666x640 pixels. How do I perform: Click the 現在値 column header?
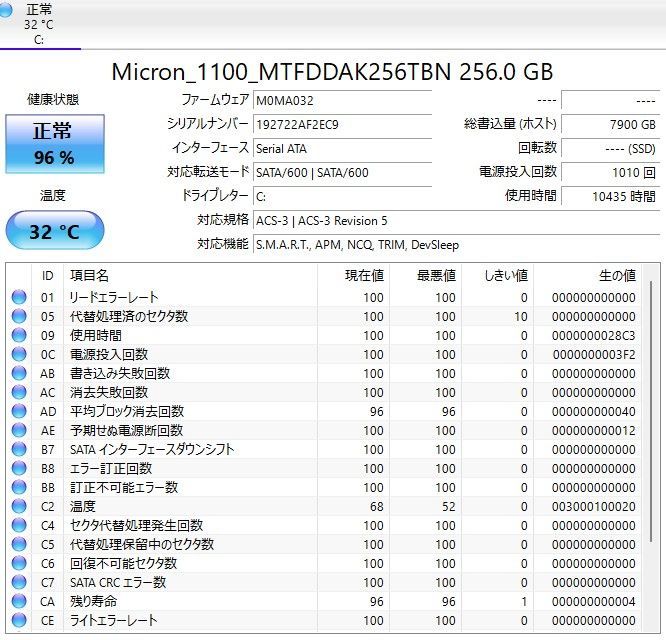click(x=353, y=276)
